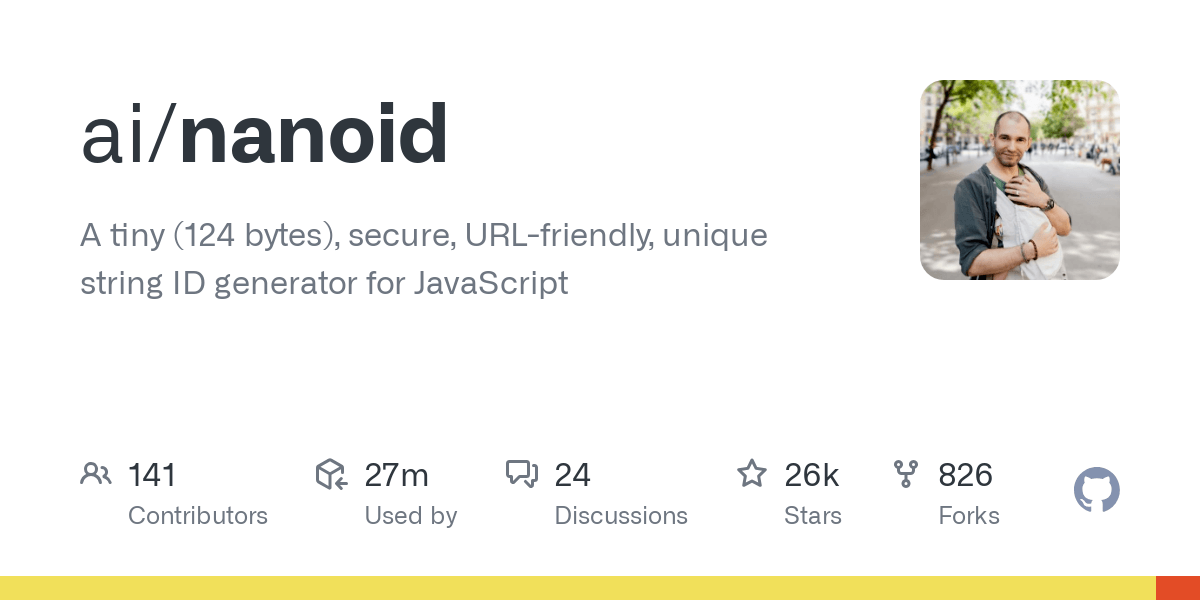The width and height of the screenshot is (1200, 600).
Task: Click the ai/nanoid repository title
Action: click(x=265, y=135)
